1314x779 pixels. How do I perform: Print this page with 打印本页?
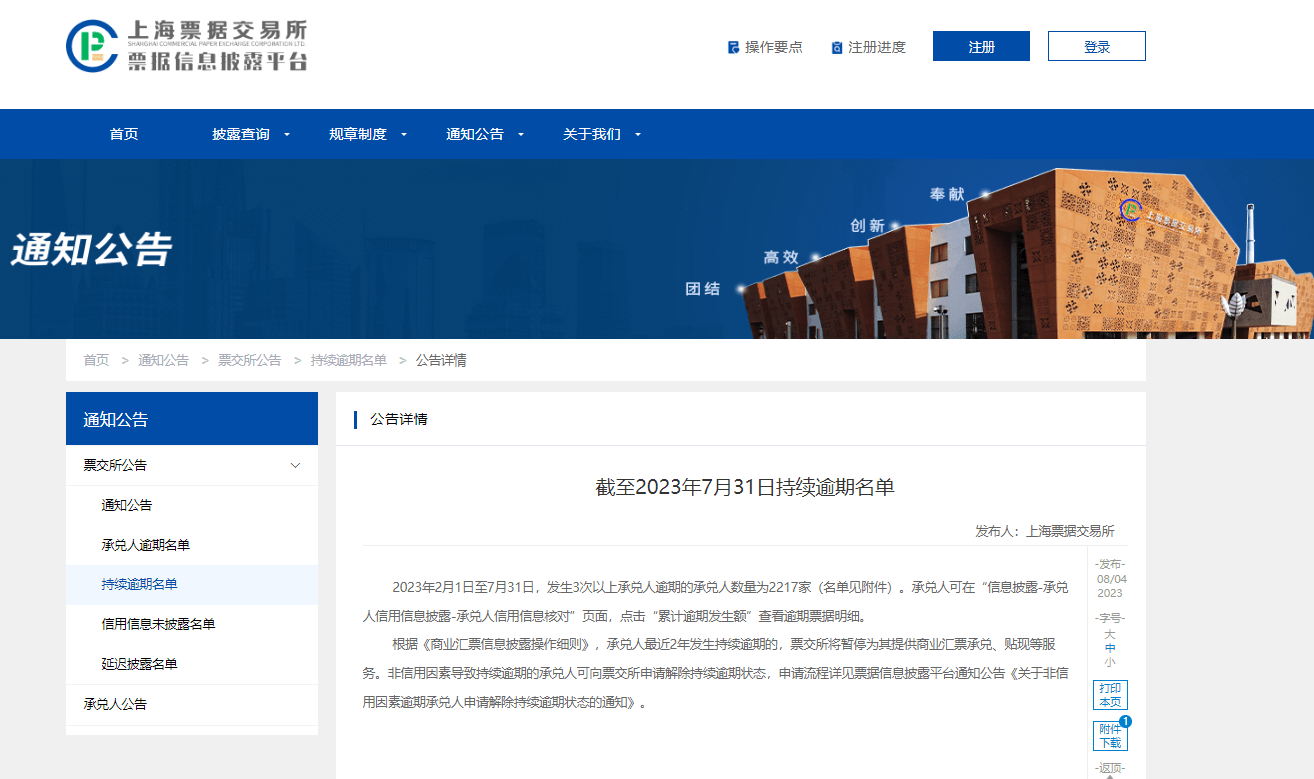pos(1110,695)
